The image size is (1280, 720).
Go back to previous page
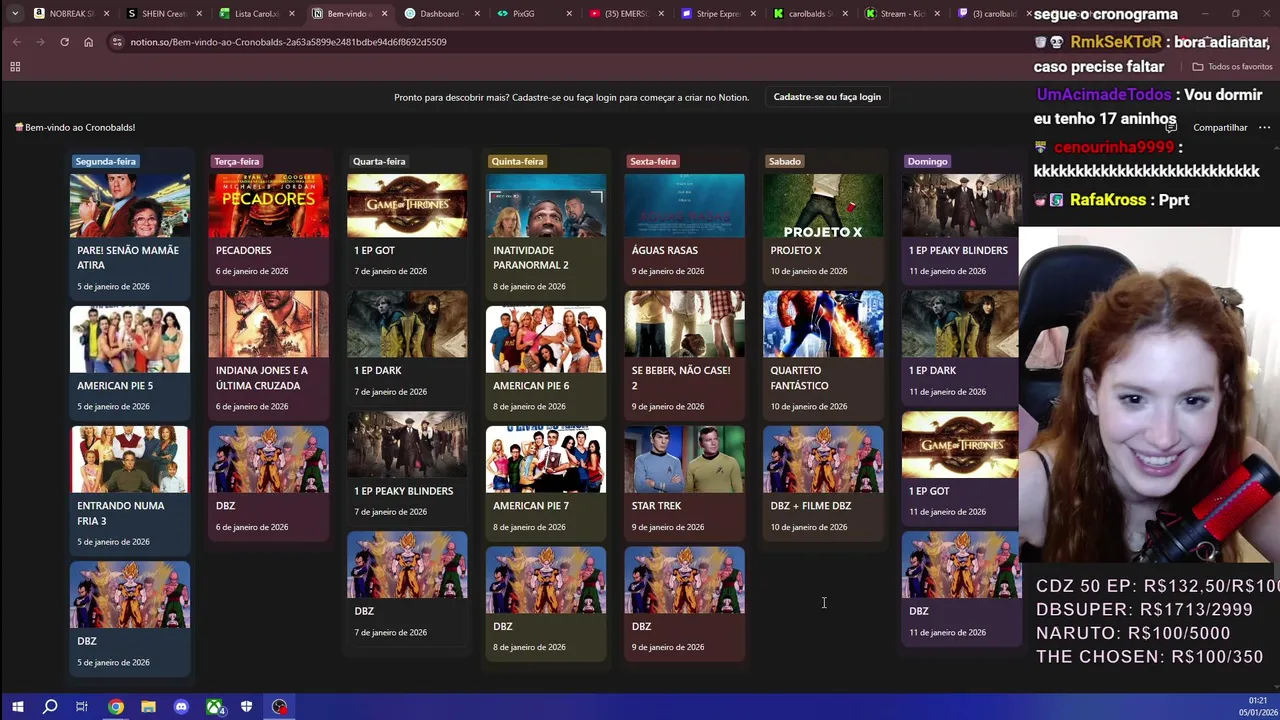(x=16, y=42)
